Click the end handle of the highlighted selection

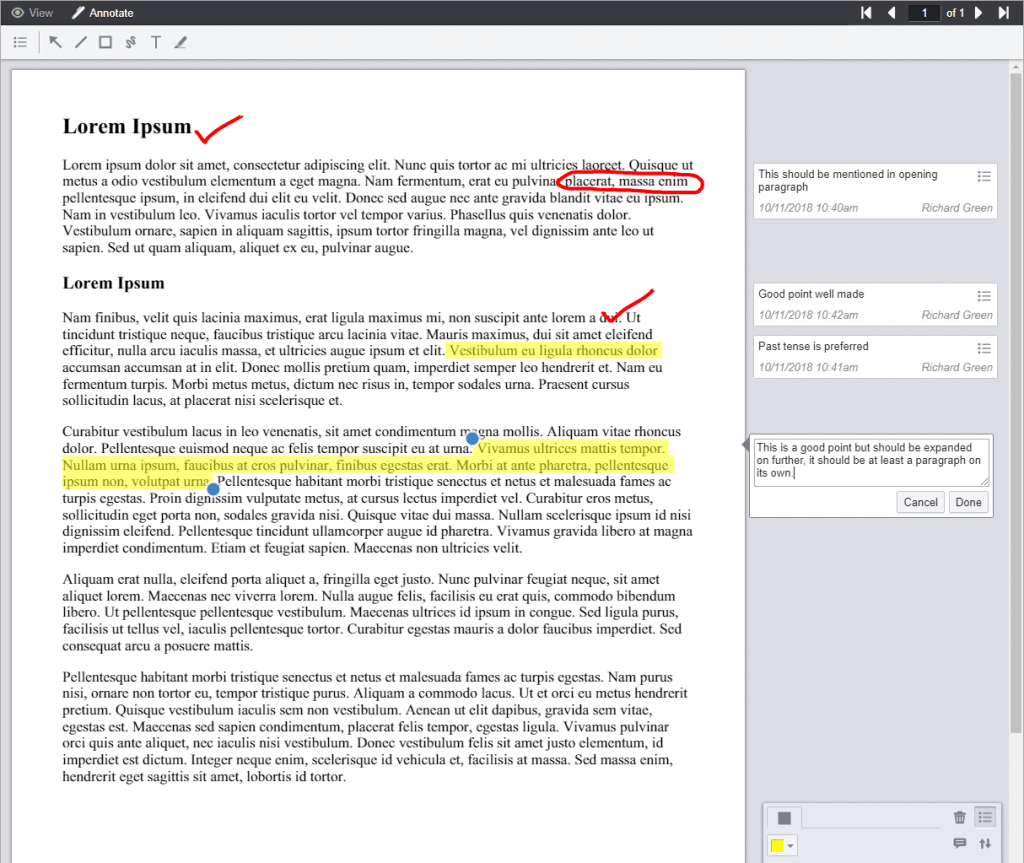[x=213, y=489]
